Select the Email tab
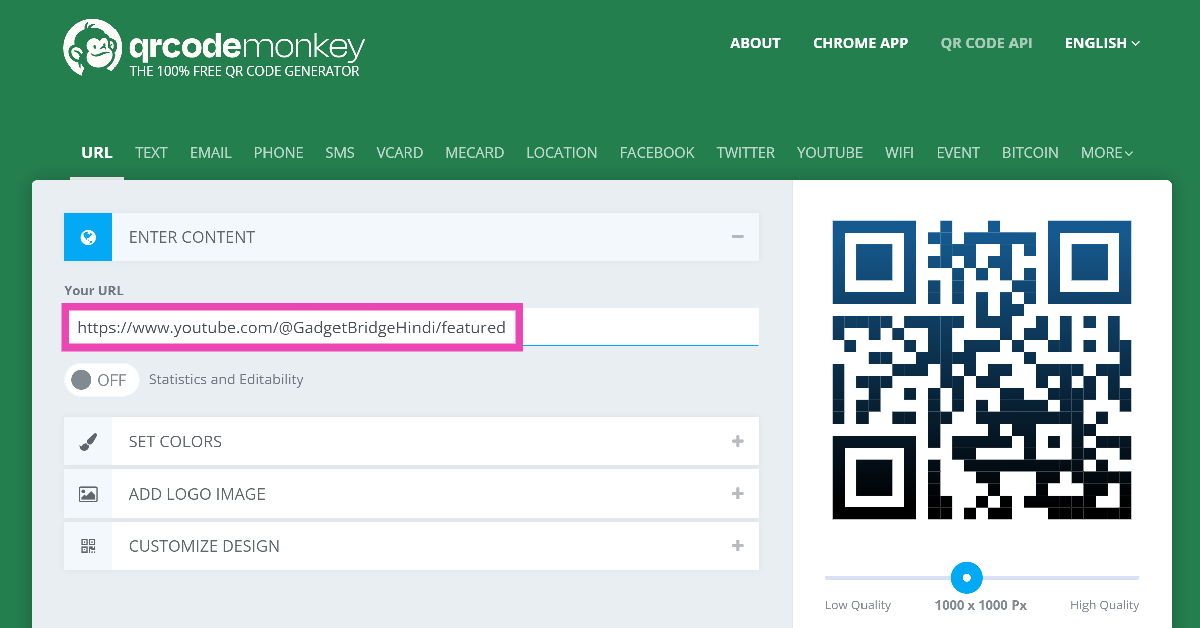The image size is (1200, 628). pyautogui.click(x=210, y=153)
